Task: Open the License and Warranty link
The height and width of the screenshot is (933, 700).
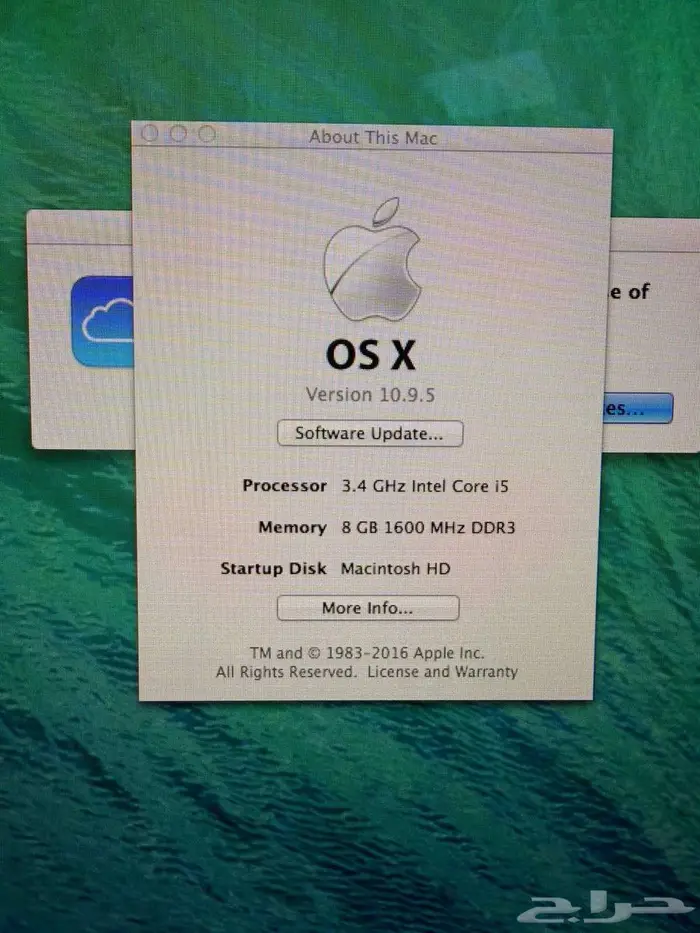Action: click(x=442, y=672)
